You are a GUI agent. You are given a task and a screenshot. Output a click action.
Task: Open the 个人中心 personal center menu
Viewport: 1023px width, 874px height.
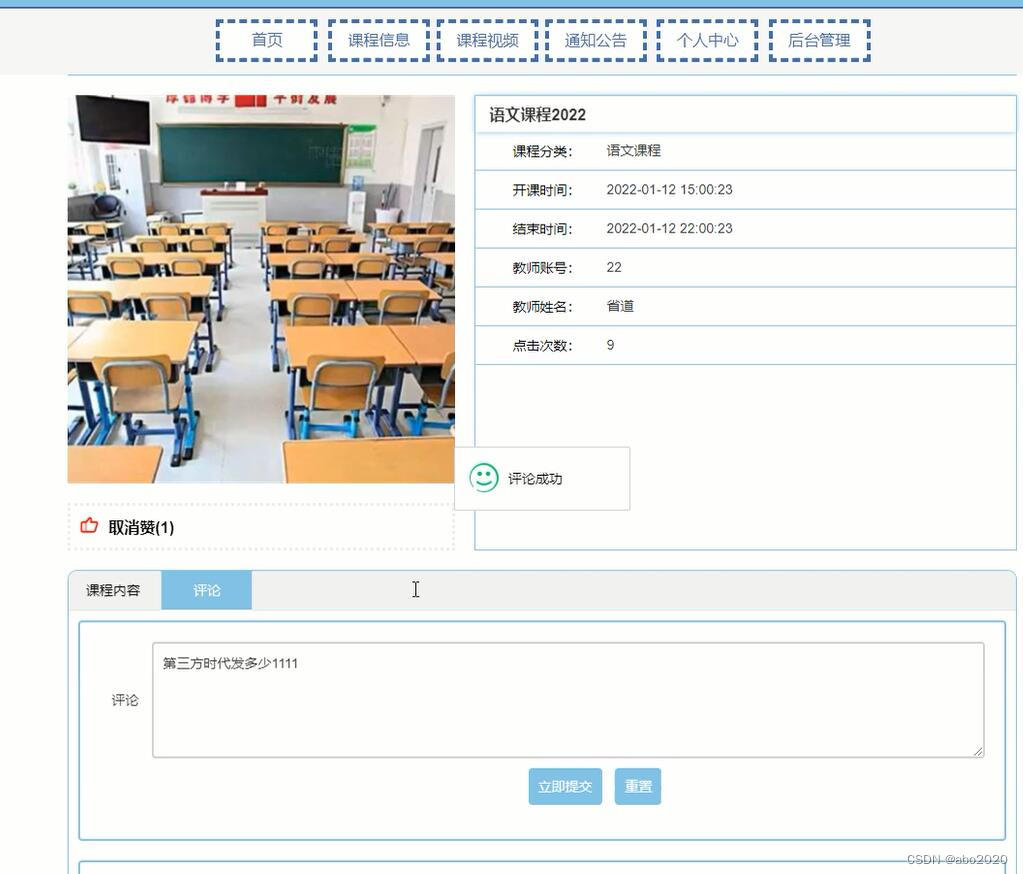(707, 39)
